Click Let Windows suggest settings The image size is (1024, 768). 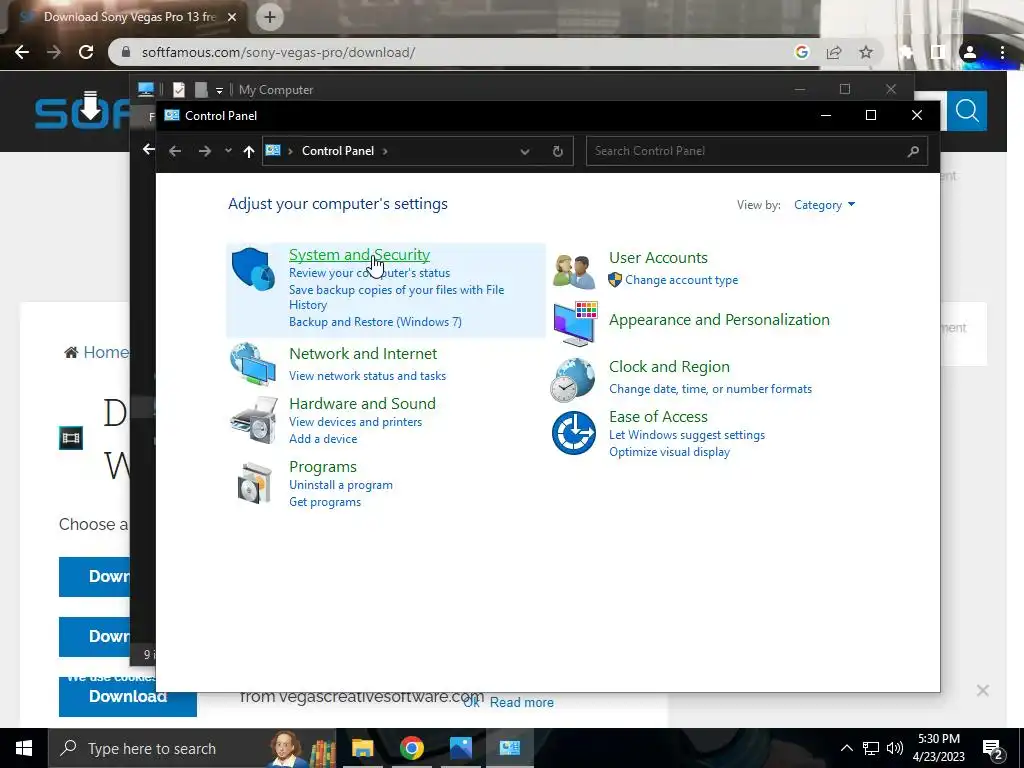click(x=686, y=435)
